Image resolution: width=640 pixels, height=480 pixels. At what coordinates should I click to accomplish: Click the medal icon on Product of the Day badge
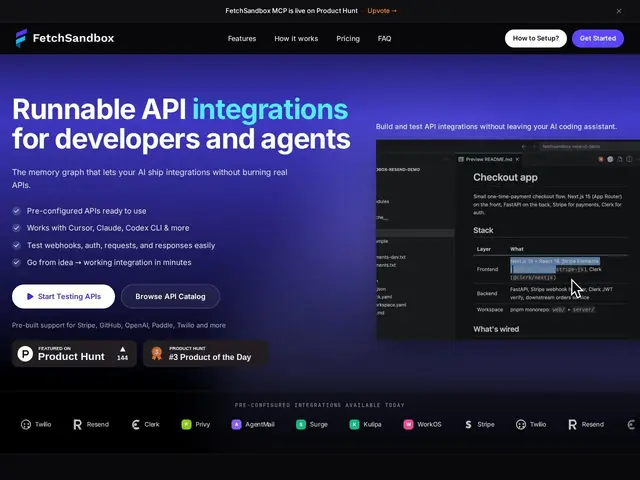tap(157, 353)
